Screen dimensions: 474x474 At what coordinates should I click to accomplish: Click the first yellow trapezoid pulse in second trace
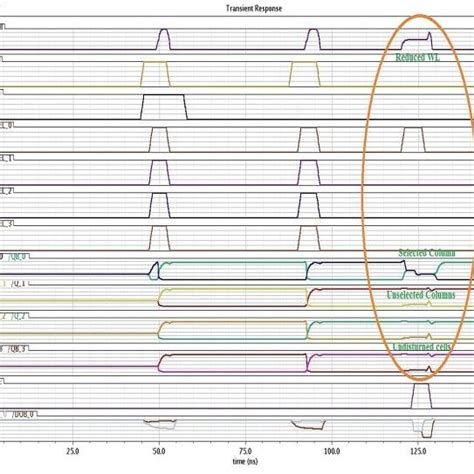click(x=155, y=74)
